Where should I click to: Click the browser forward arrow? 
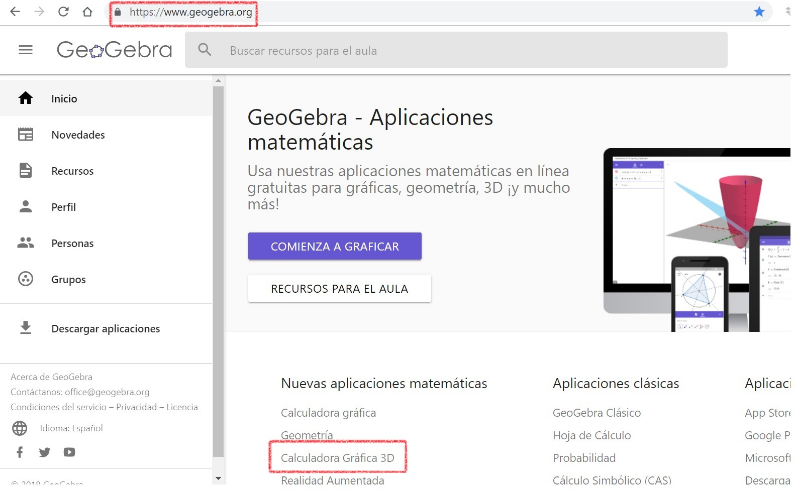point(39,12)
